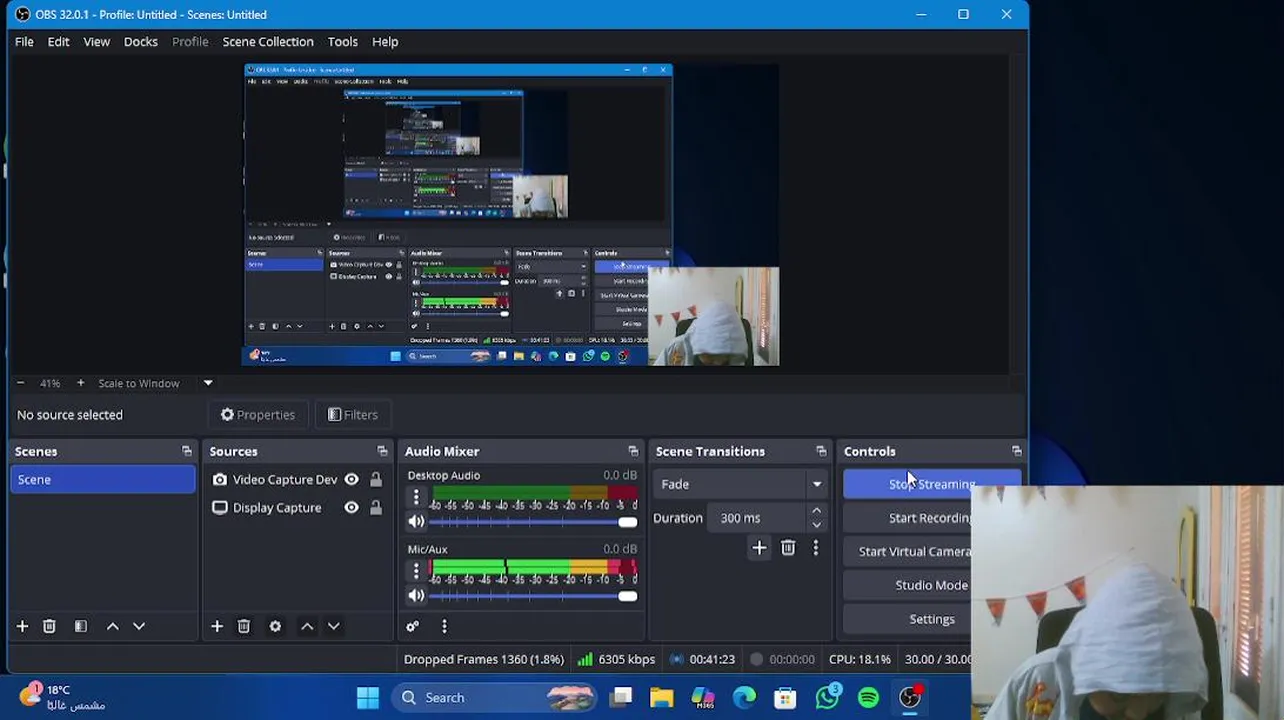Move scene down arrow in Scenes panel
The image size is (1284, 720).
click(139, 626)
